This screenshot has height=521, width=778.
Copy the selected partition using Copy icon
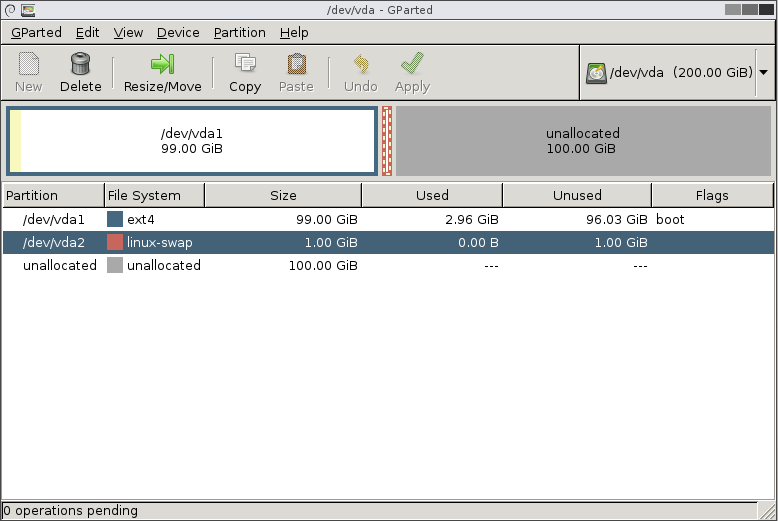pyautogui.click(x=245, y=64)
